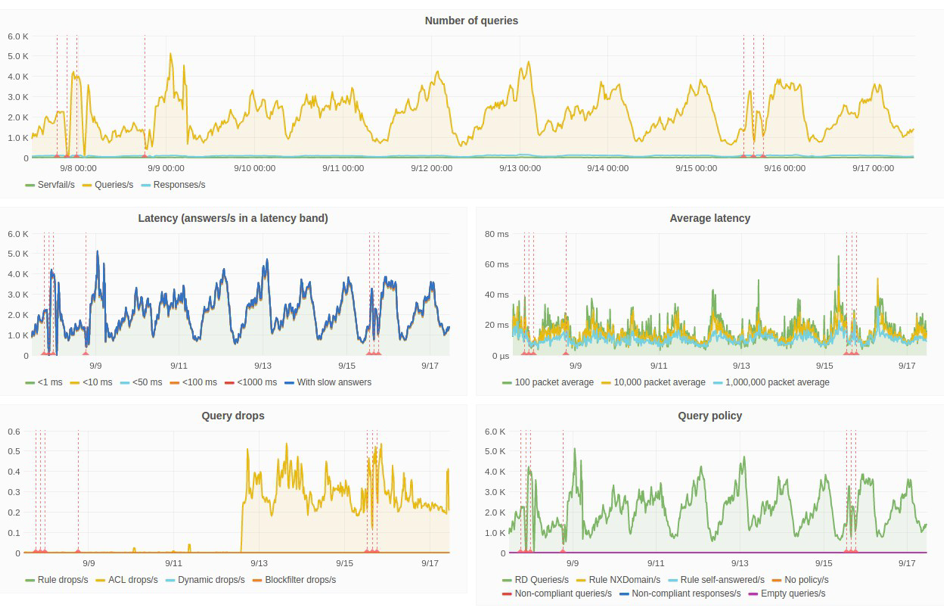This screenshot has height=608, width=944.
Task: Toggle the Rule NXDomain/s legend entry
Action: tap(624, 580)
